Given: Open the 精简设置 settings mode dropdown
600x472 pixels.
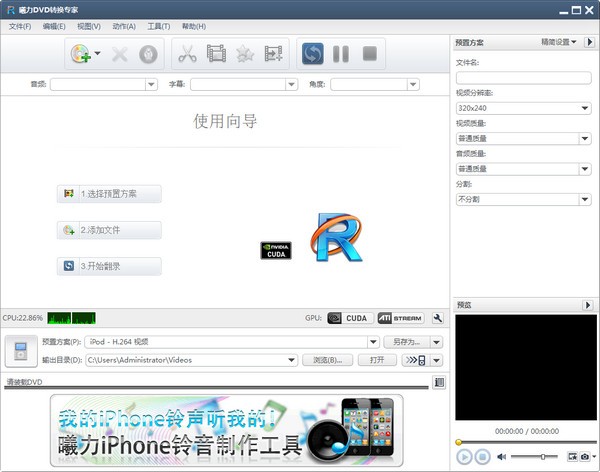Looking at the screenshot, I should (559, 42).
